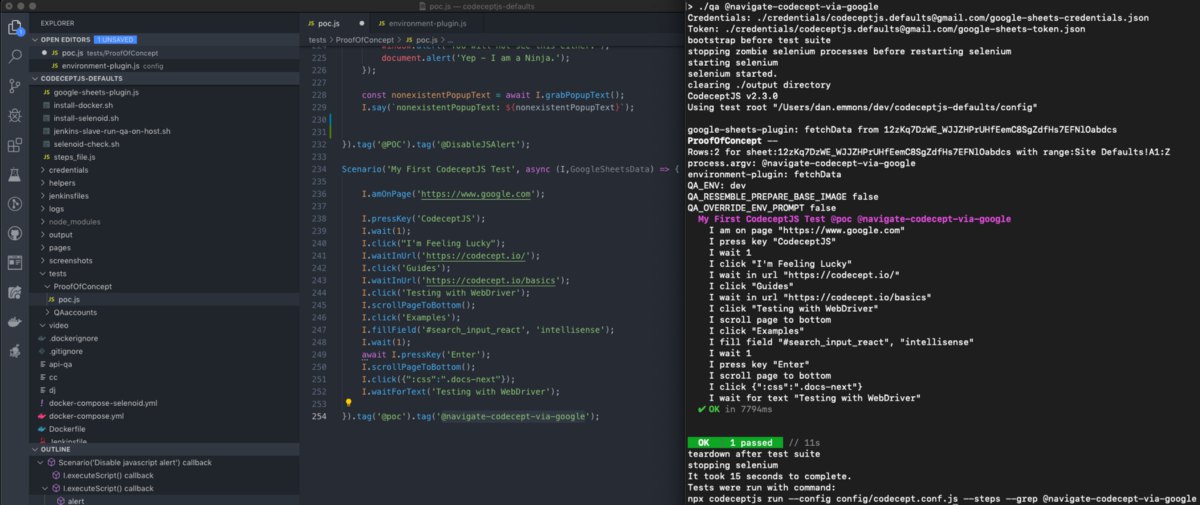Open the Docker whale icon in activity bar

(x=14, y=322)
